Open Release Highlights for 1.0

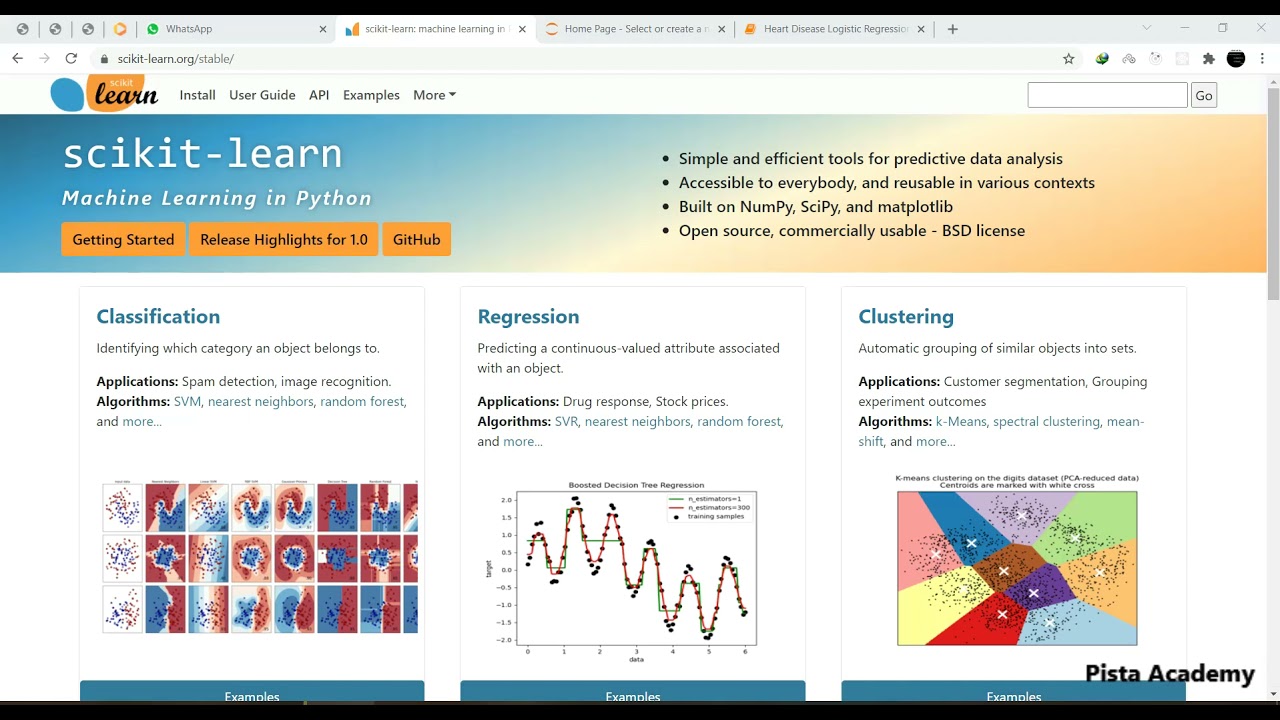click(284, 239)
